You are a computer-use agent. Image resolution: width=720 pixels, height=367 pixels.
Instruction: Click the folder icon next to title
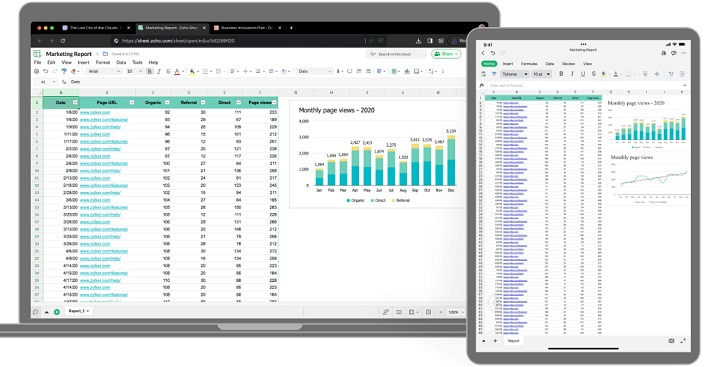(105, 54)
